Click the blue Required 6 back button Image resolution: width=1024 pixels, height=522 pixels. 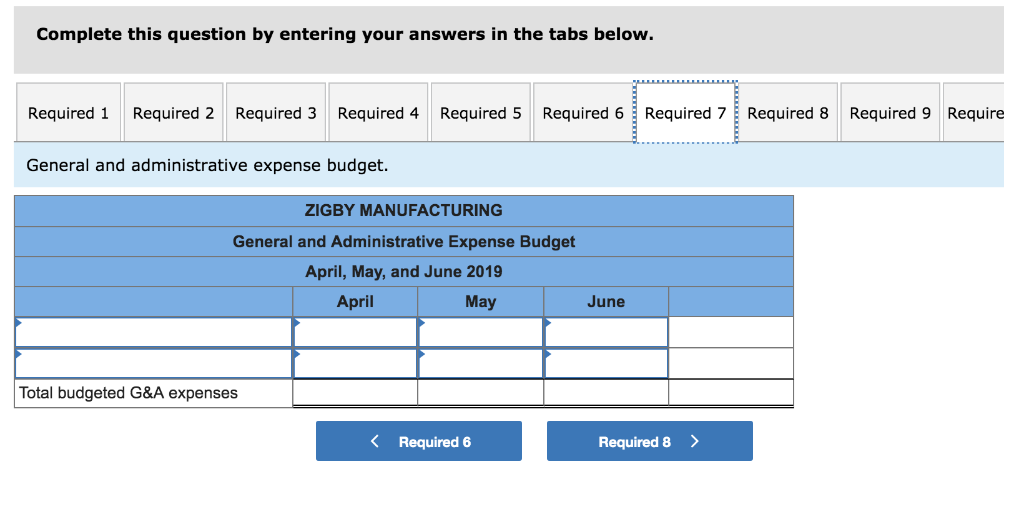pyautogui.click(x=419, y=441)
